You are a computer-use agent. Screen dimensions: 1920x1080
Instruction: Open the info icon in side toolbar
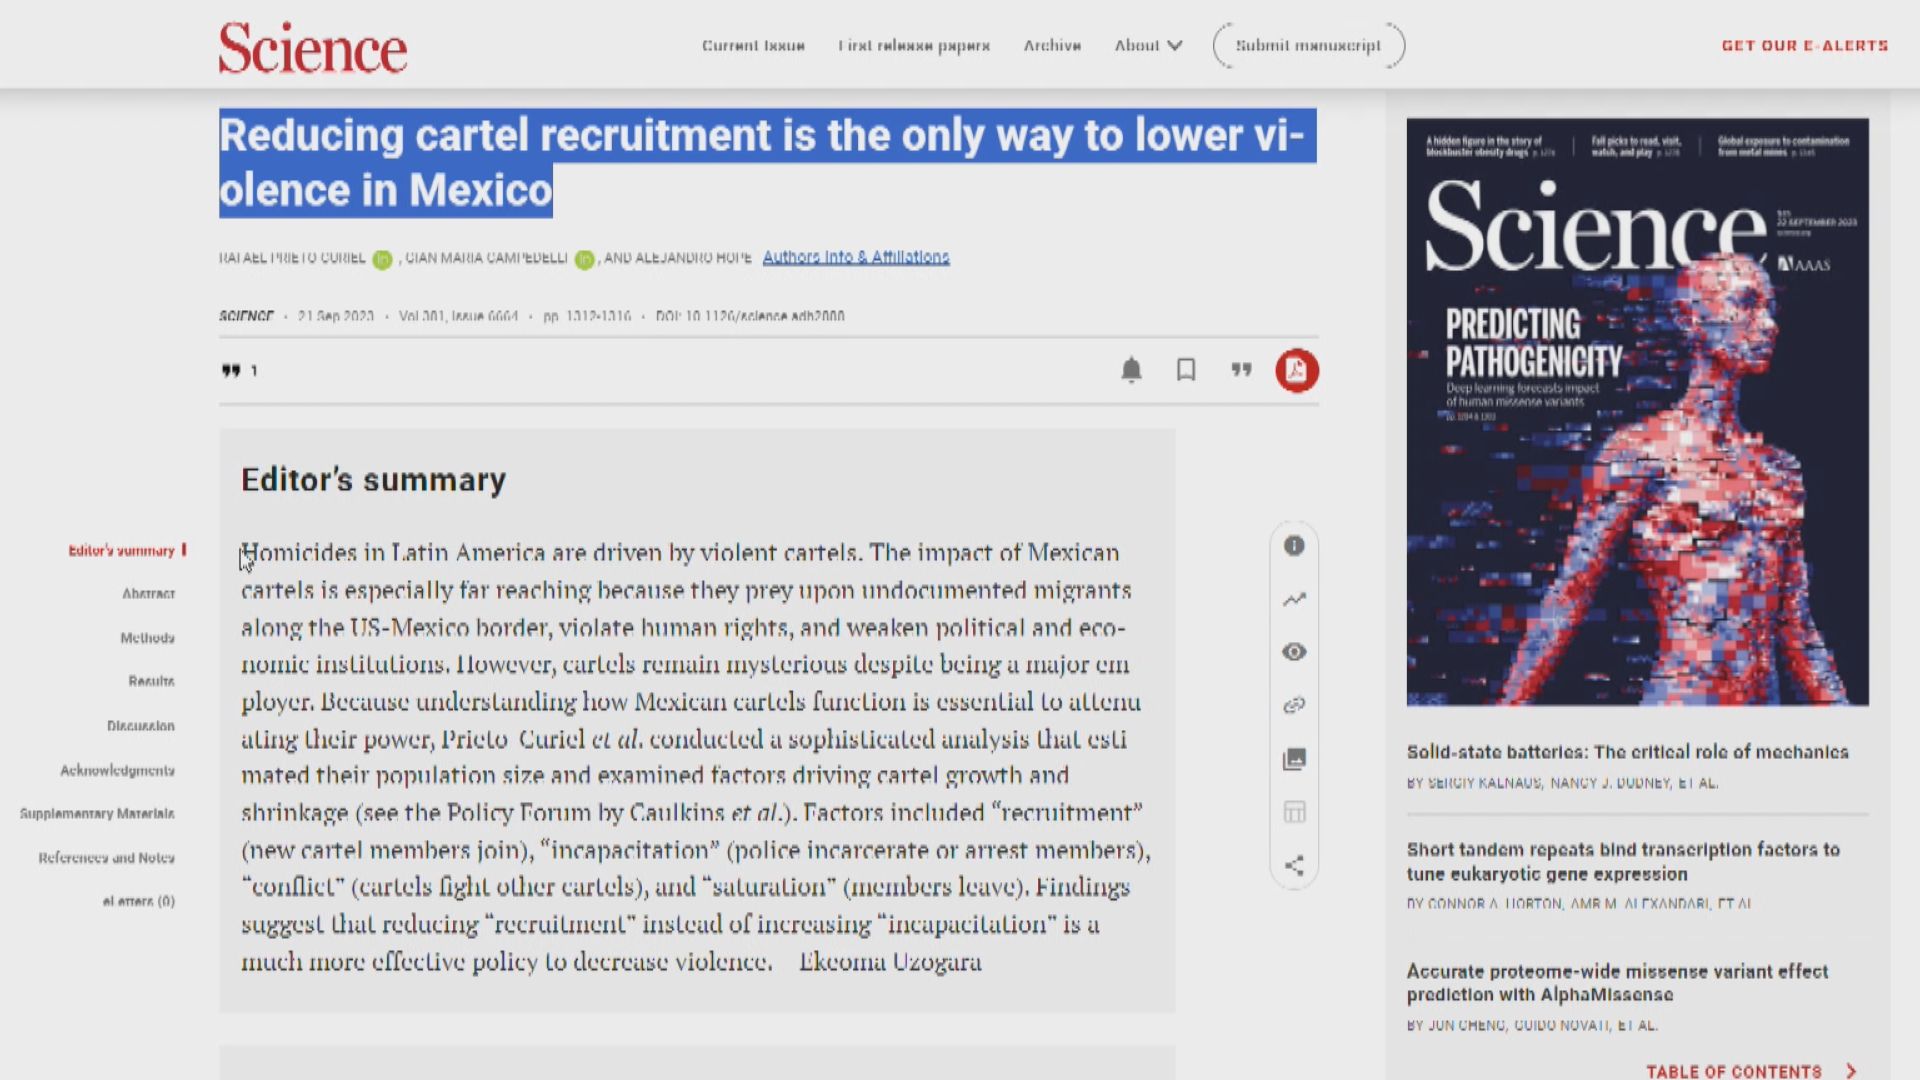pos(1294,546)
